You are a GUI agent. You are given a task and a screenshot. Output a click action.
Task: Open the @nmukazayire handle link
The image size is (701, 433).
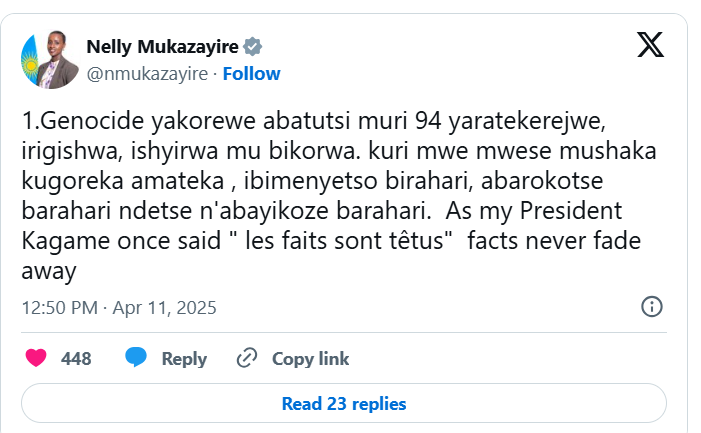pos(148,74)
